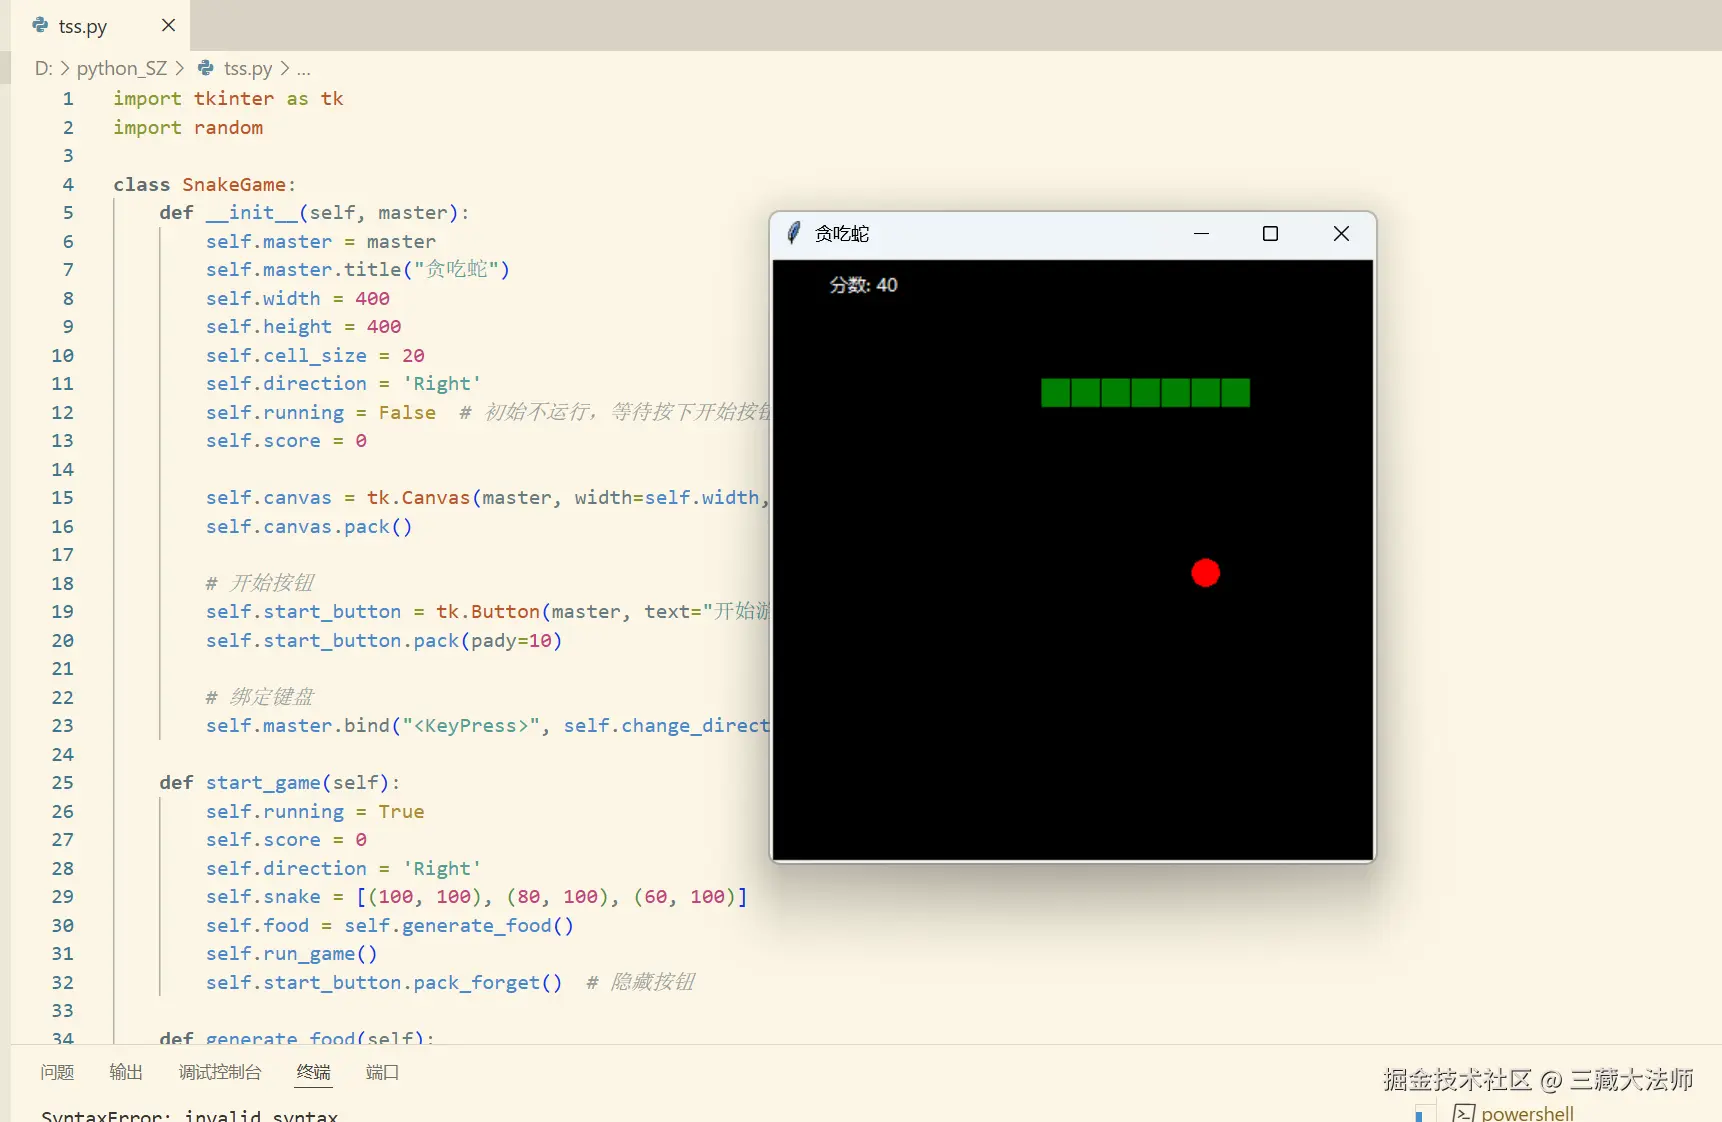Image resolution: width=1722 pixels, height=1122 pixels.
Task: Click the green snake in the game
Action: pyautogui.click(x=1145, y=393)
